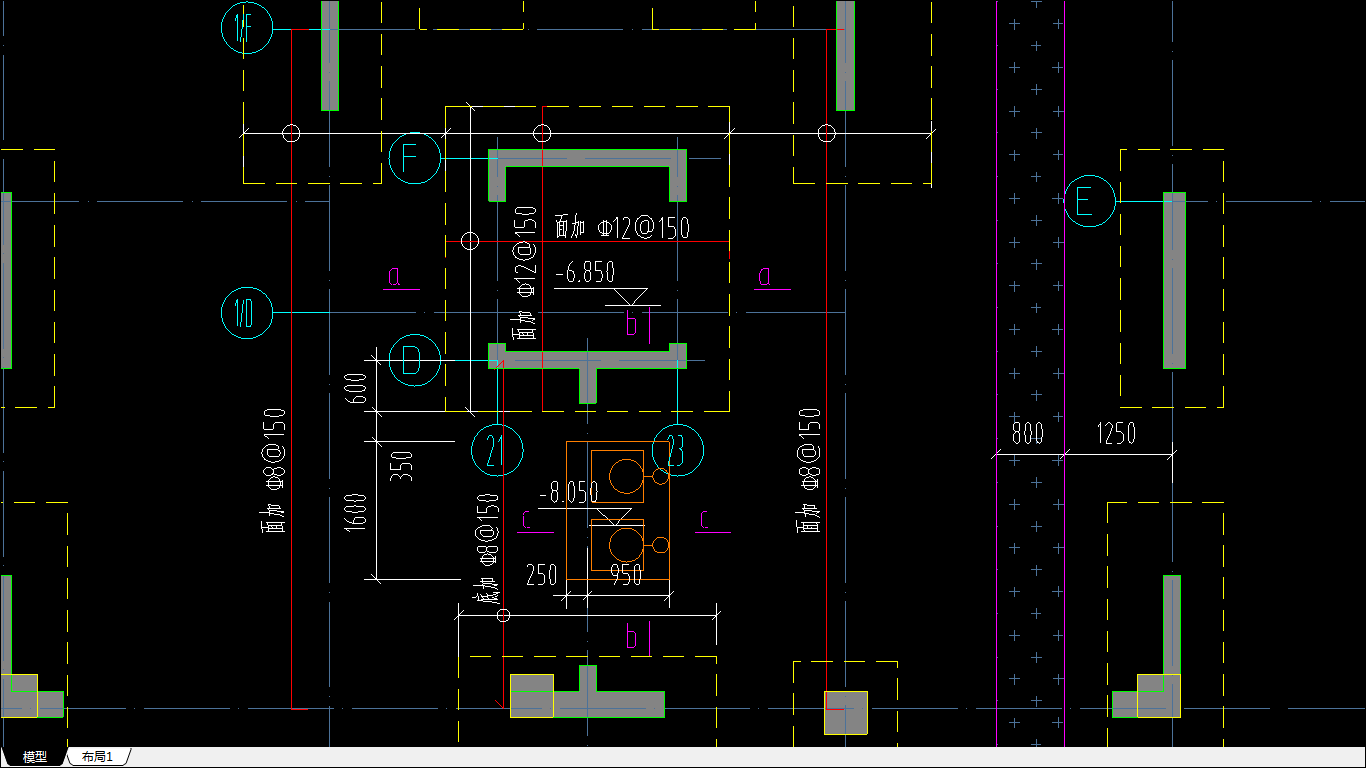
Task: Pick the 250 dimension text
Action: pos(541,576)
